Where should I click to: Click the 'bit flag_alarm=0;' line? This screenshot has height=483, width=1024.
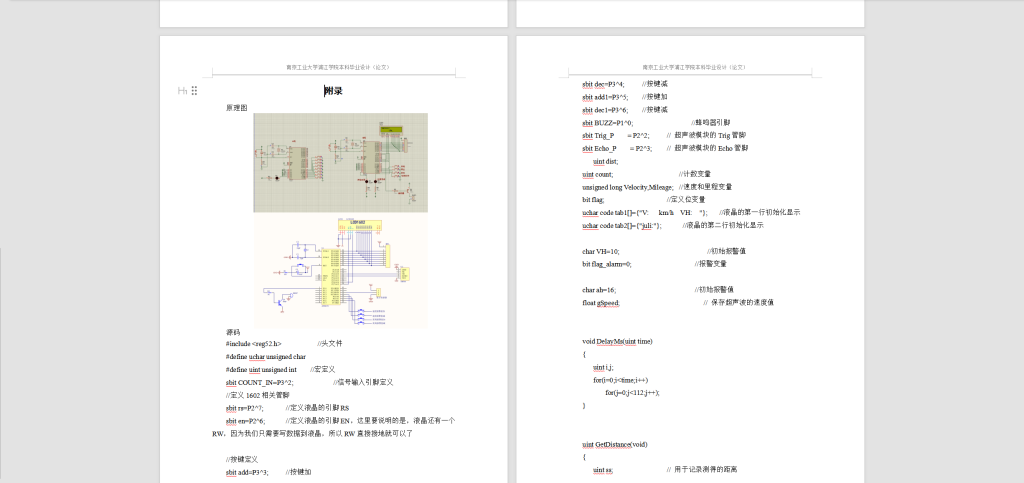(607, 264)
